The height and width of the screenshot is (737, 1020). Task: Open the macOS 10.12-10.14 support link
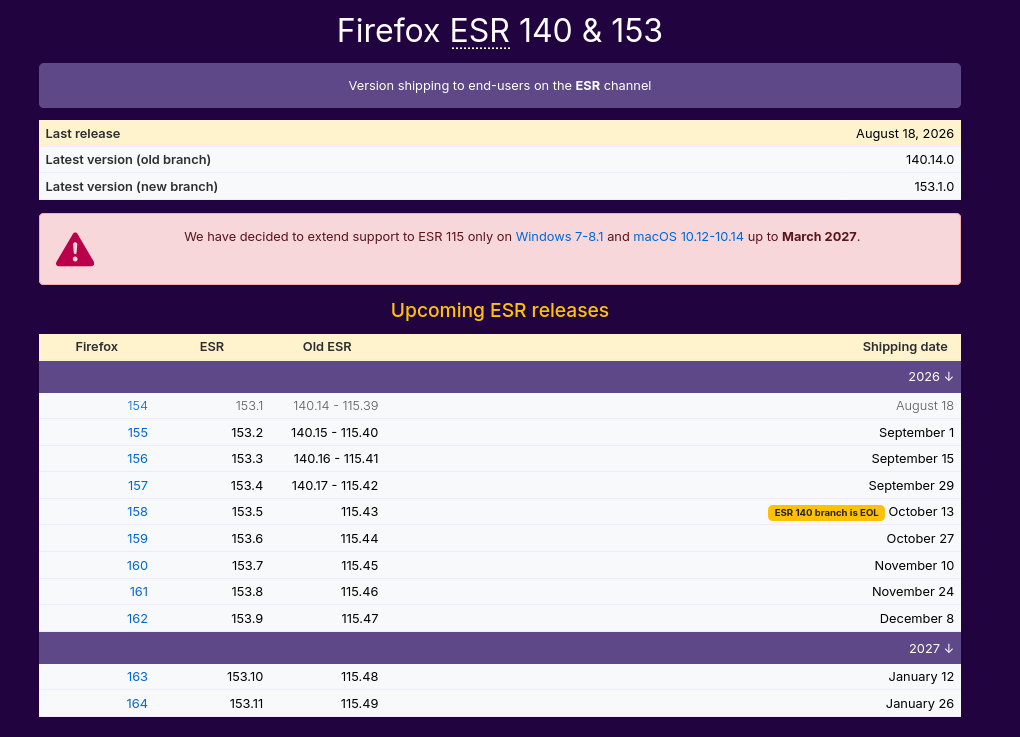coord(688,237)
